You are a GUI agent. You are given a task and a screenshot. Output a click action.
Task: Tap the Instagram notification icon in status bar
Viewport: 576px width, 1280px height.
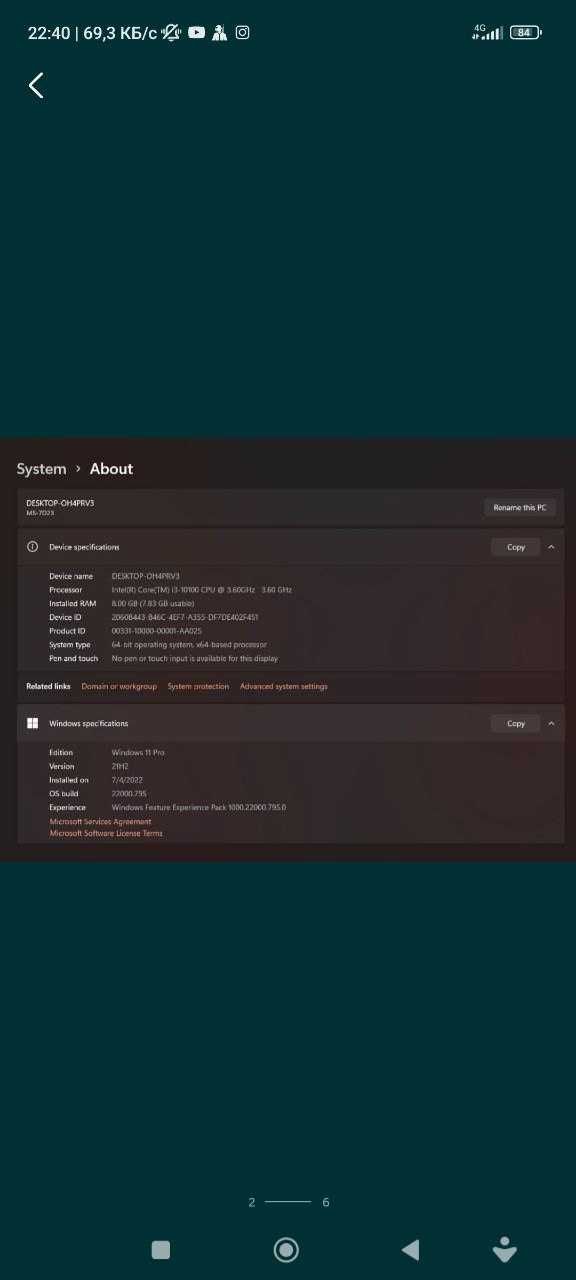pos(242,32)
